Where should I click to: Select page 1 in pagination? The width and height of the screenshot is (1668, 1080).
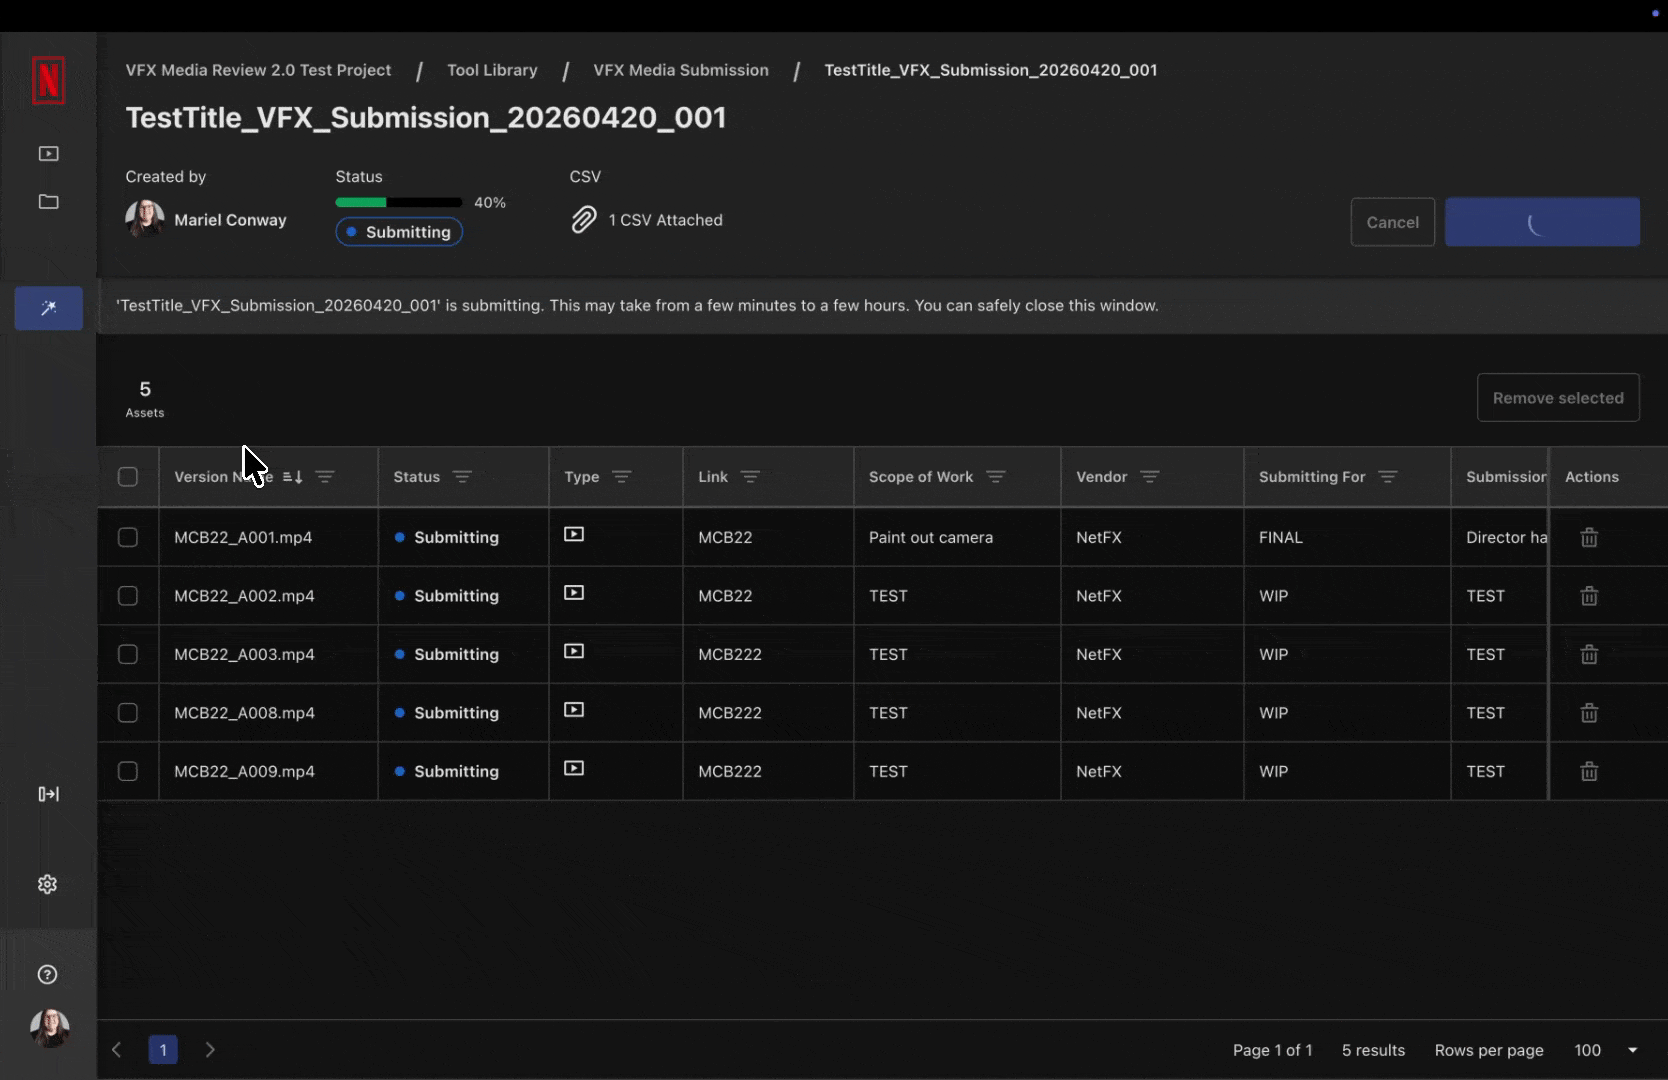point(163,1050)
